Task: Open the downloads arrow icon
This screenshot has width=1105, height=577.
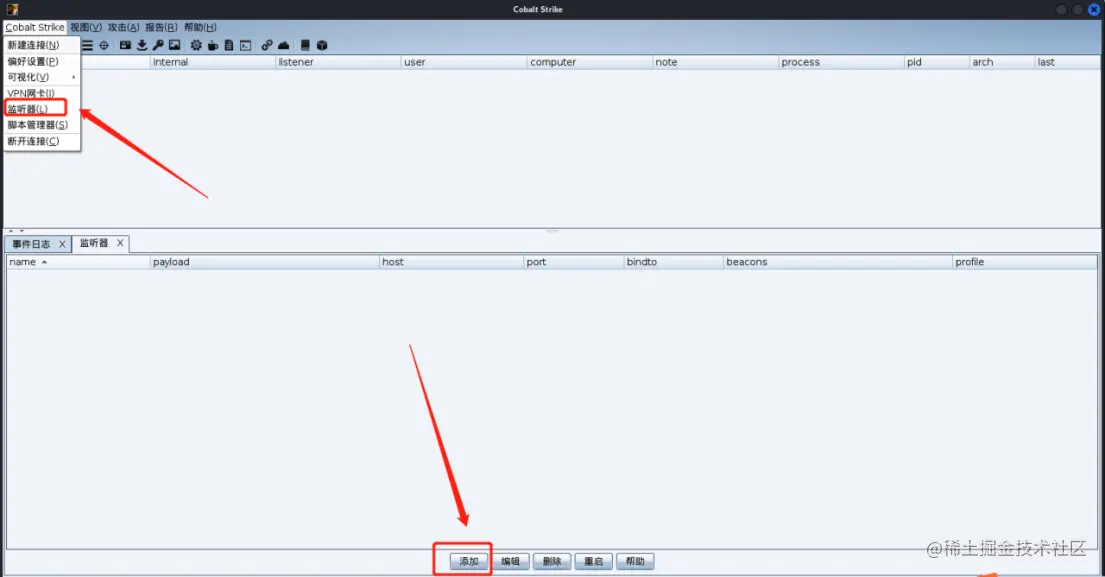Action: 142,45
